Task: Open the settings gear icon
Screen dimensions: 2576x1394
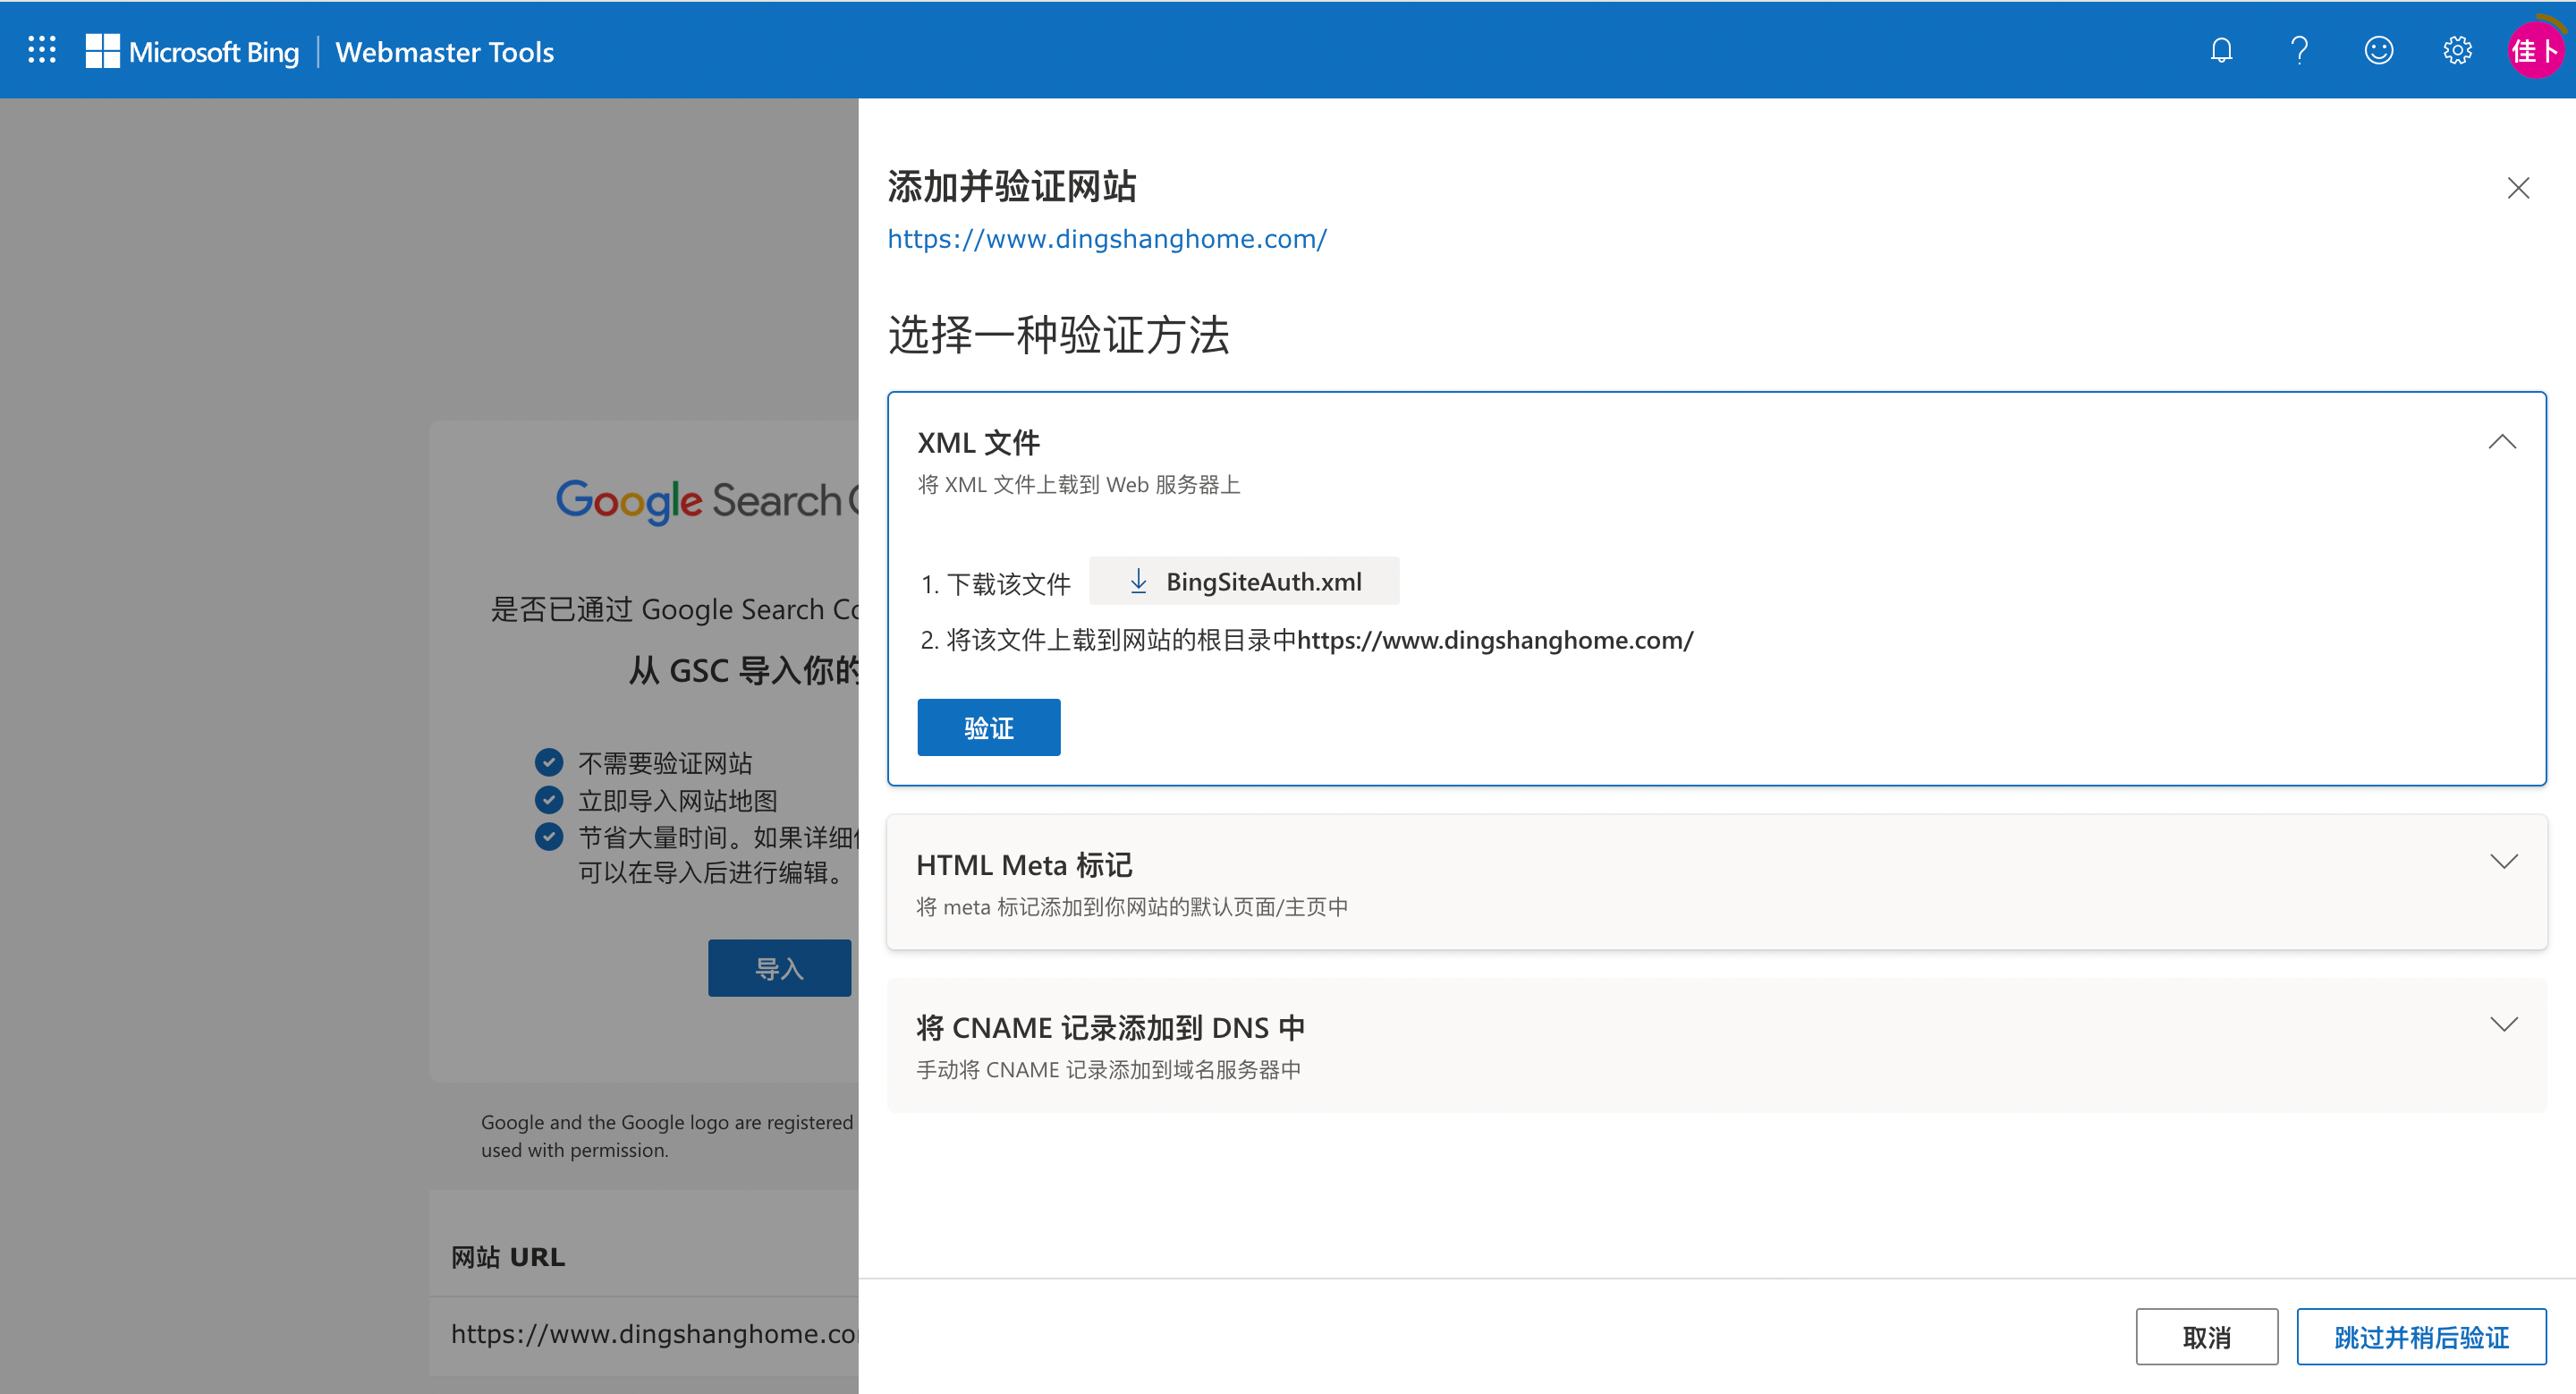Action: tap(2457, 50)
